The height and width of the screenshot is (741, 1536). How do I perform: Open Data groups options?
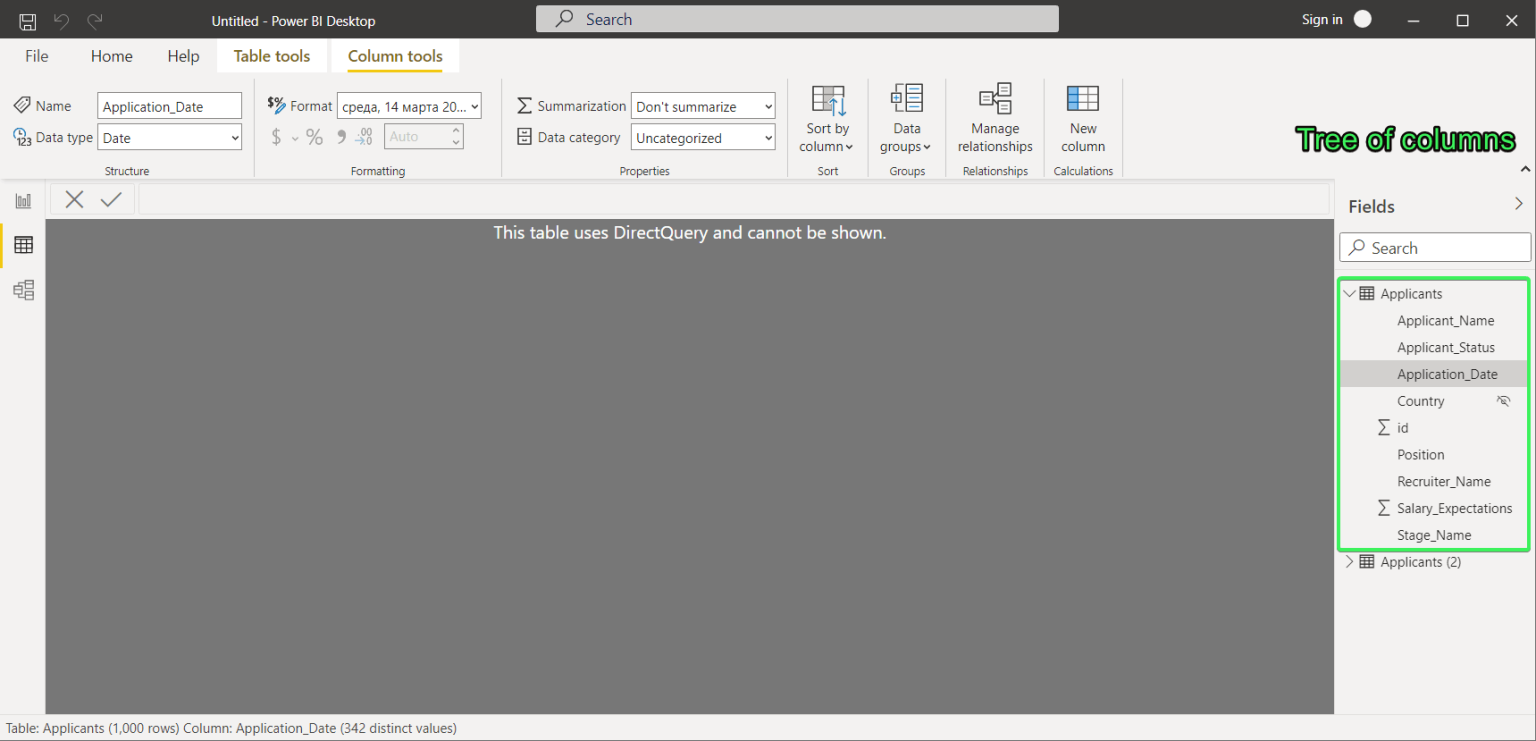tap(905, 118)
